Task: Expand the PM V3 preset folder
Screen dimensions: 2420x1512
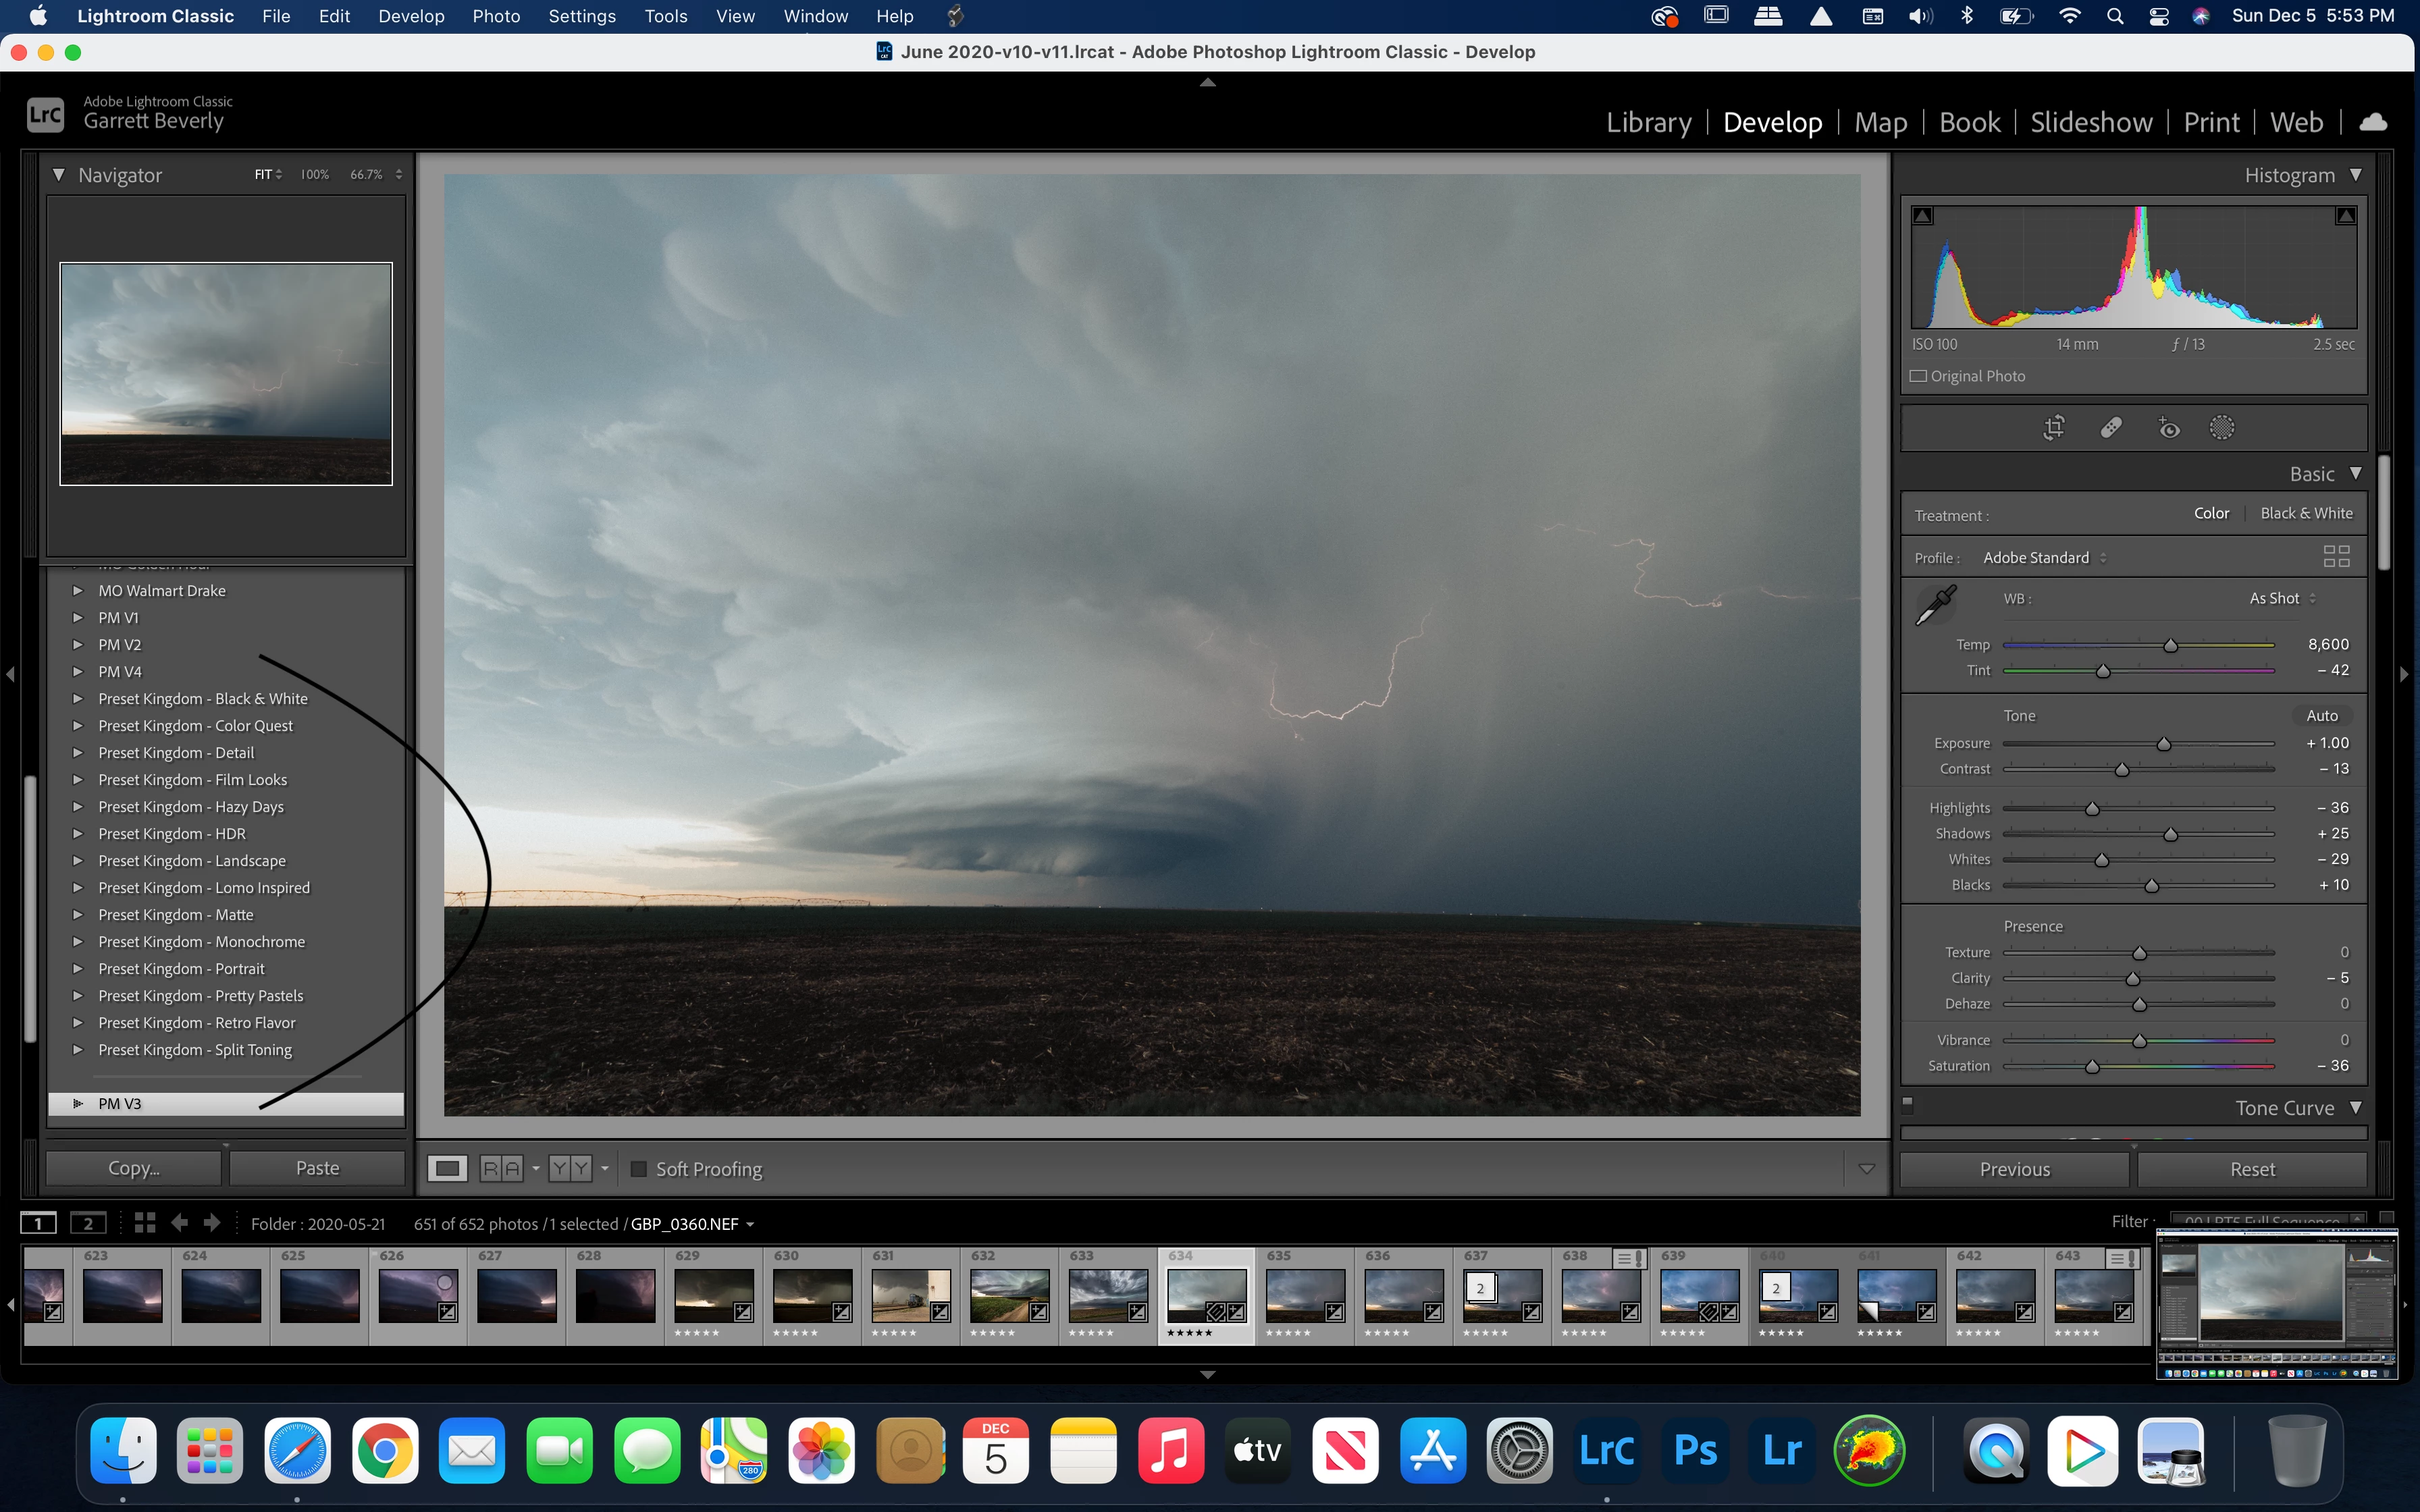Action: 78,1103
